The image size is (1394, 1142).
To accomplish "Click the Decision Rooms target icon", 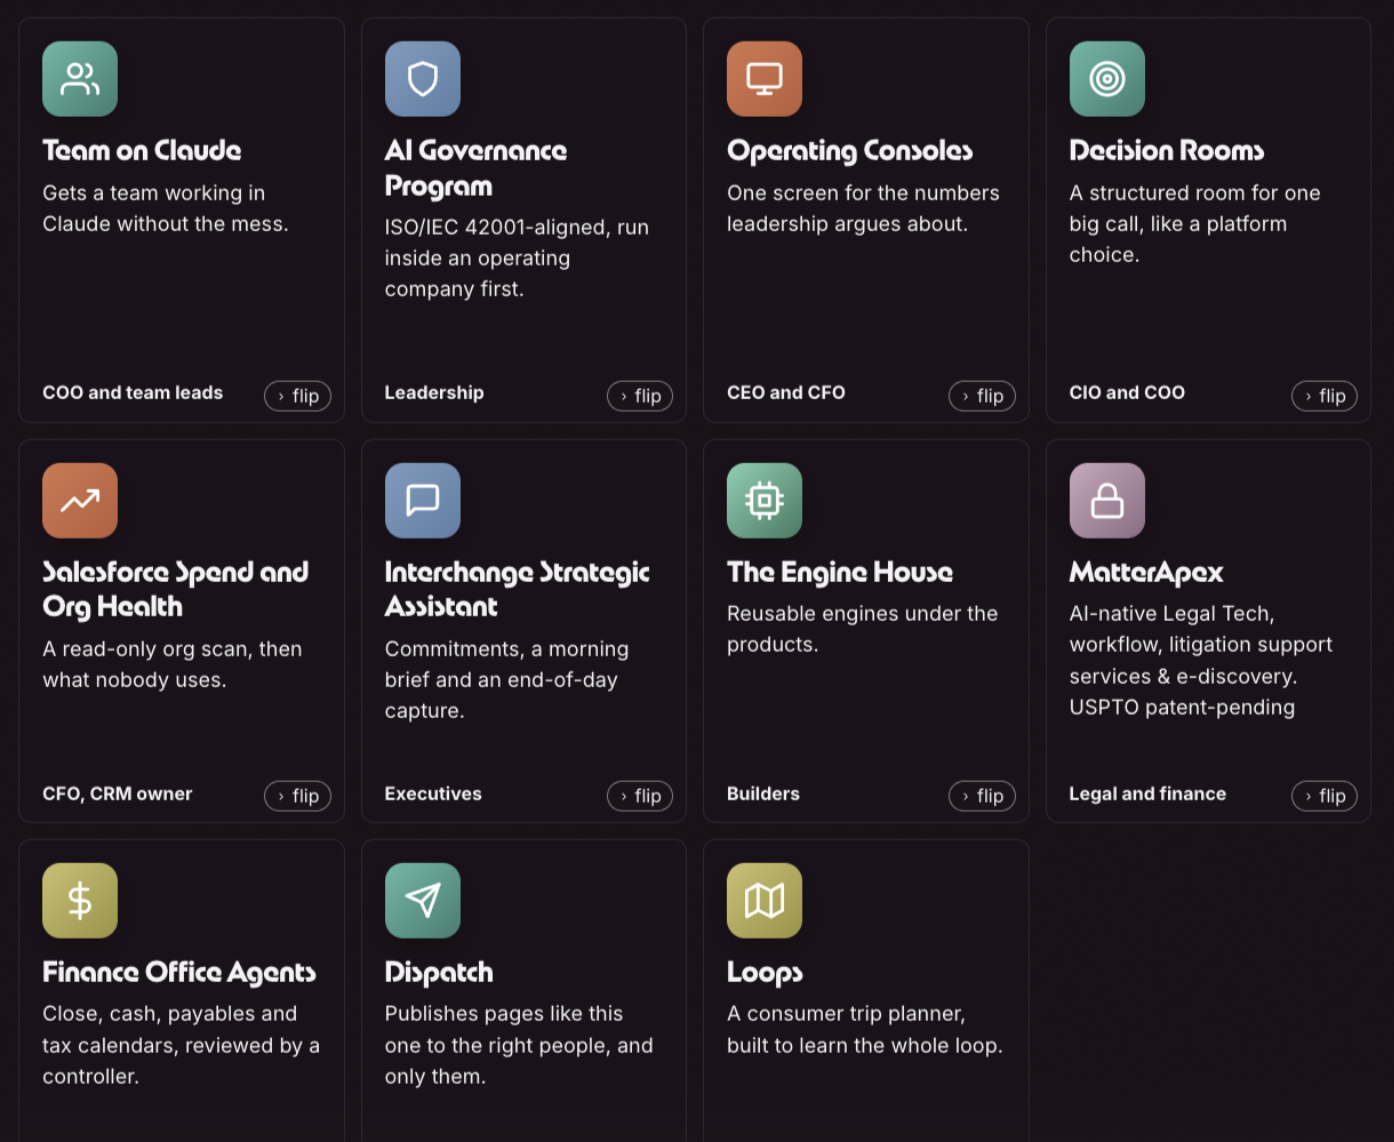I will pos(1107,79).
